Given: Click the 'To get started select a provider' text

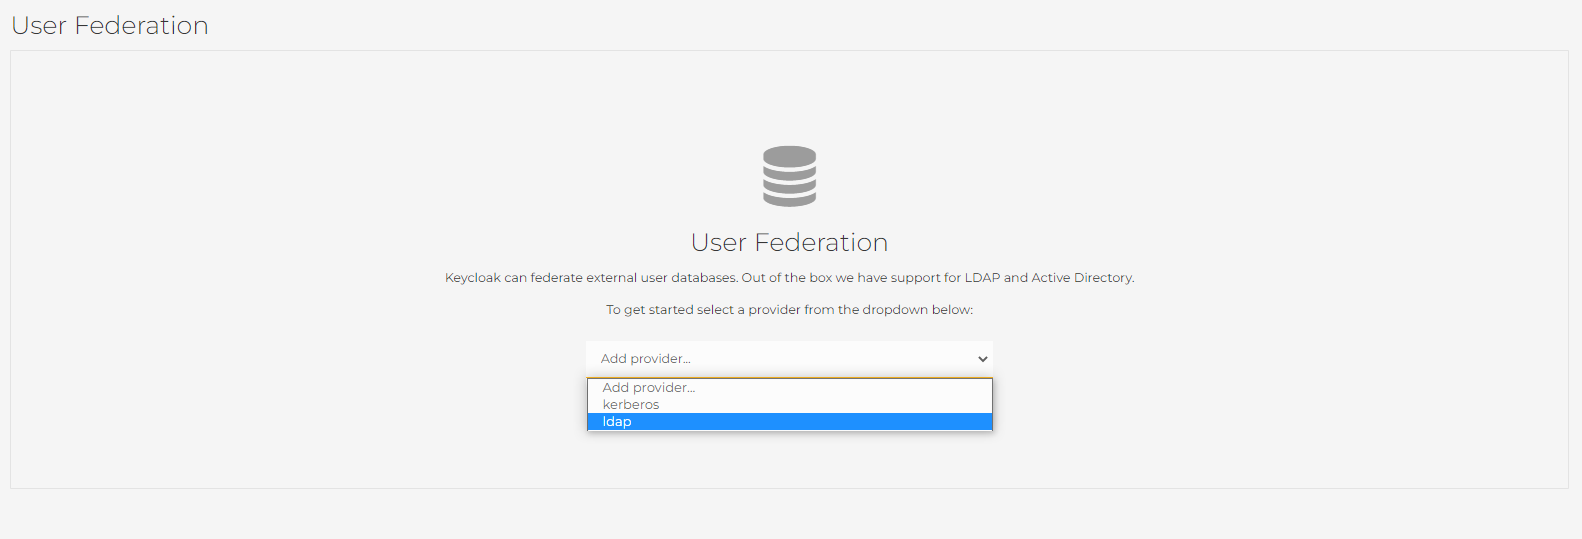Looking at the screenshot, I should (789, 310).
